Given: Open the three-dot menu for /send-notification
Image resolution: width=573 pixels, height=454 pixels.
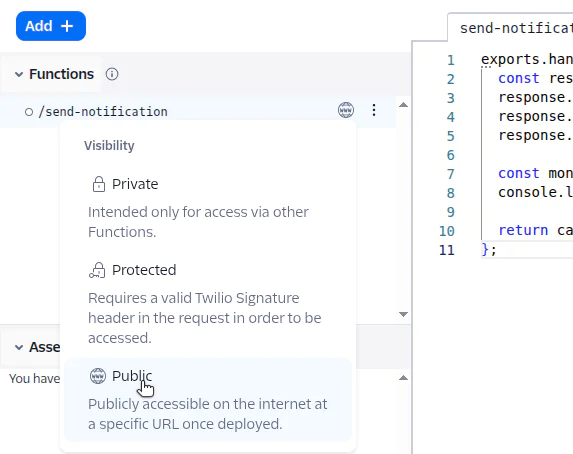Looking at the screenshot, I should coord(373,110).
